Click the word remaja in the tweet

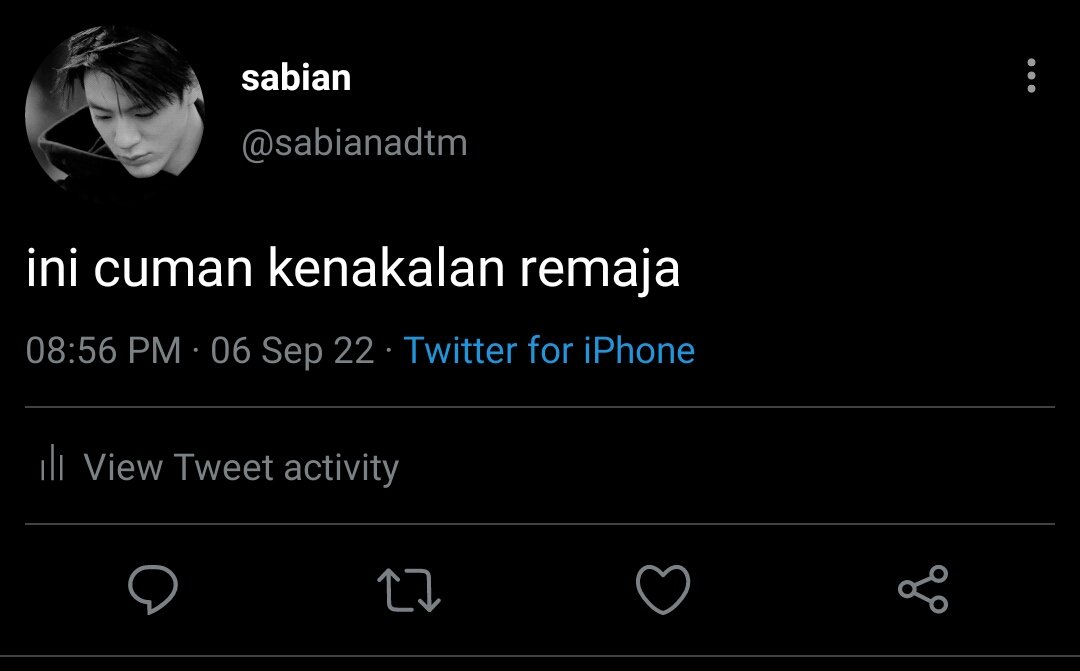(x=599, y=270)
